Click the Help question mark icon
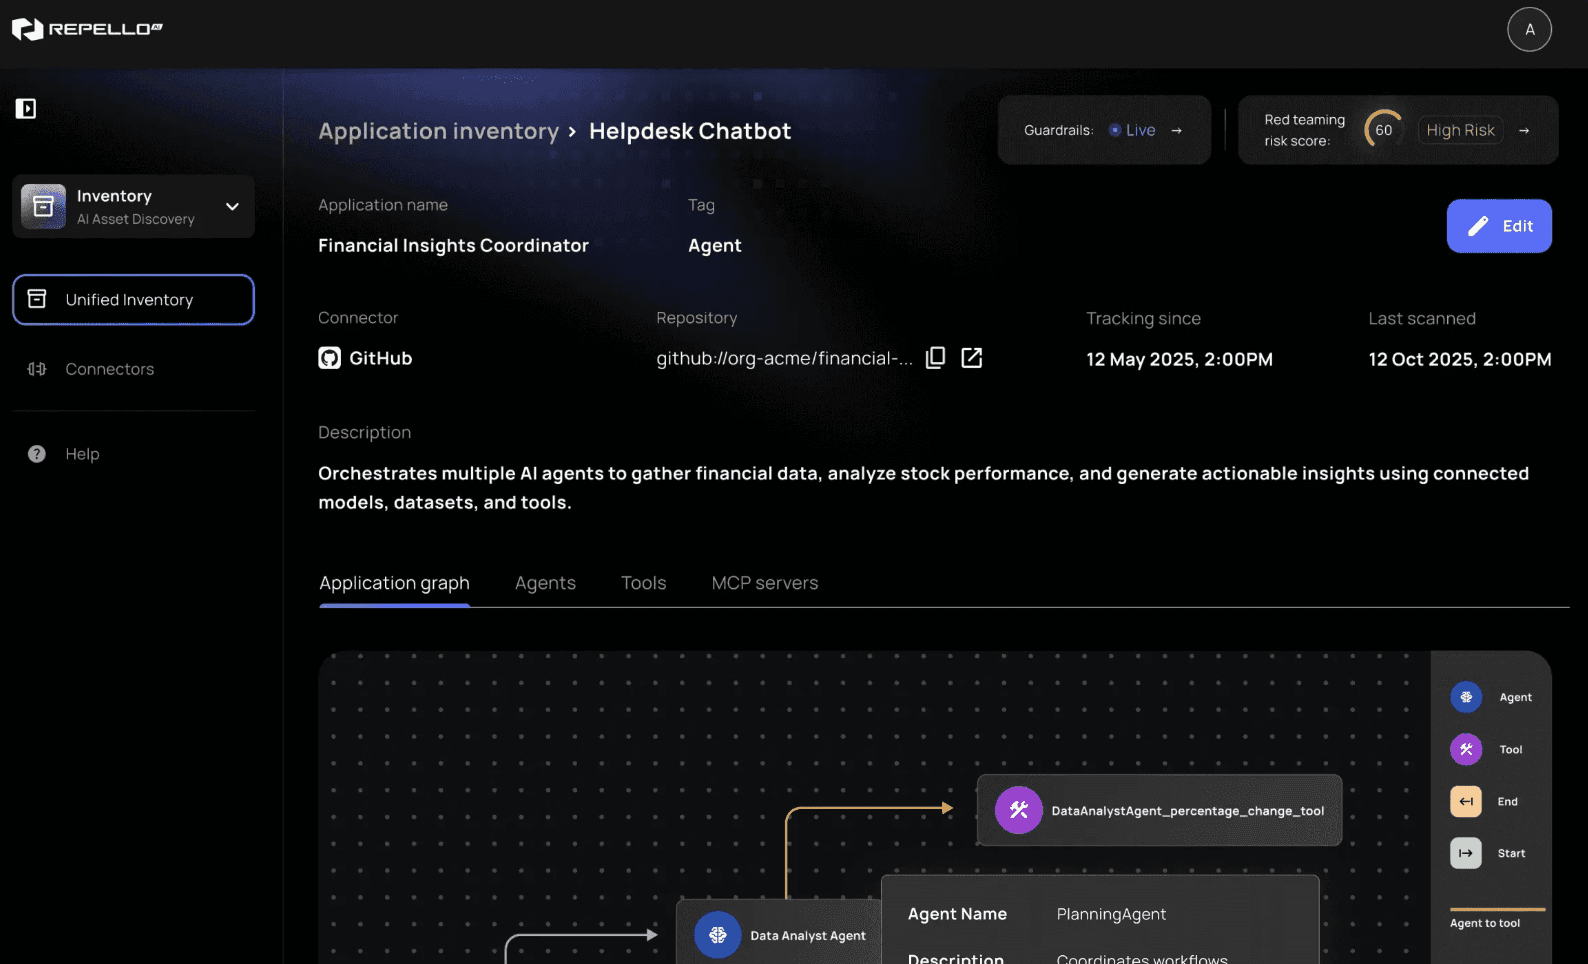 (x=37, y=454)
